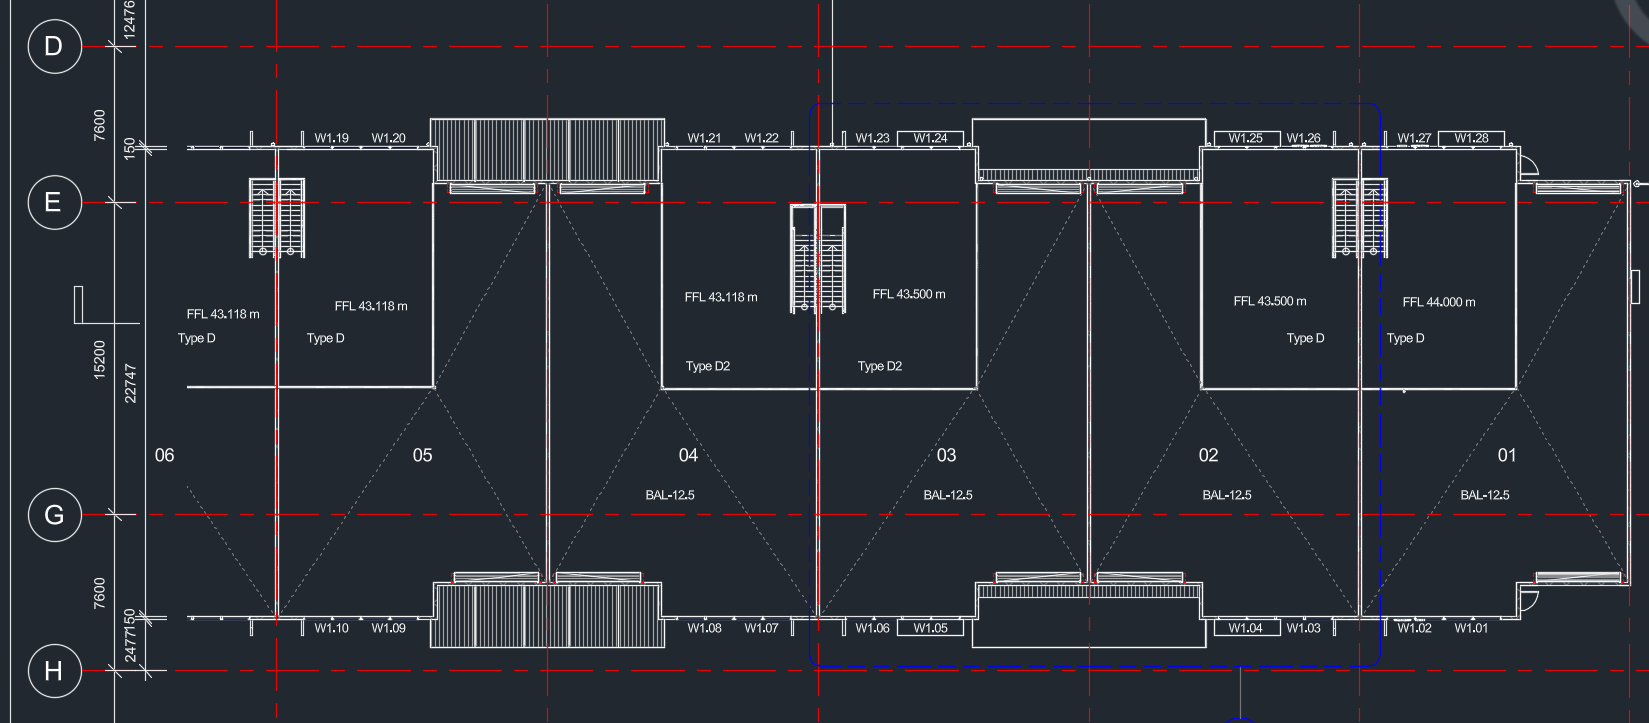
Task: Click window tag W1.20
Action: tap(389, 138)
